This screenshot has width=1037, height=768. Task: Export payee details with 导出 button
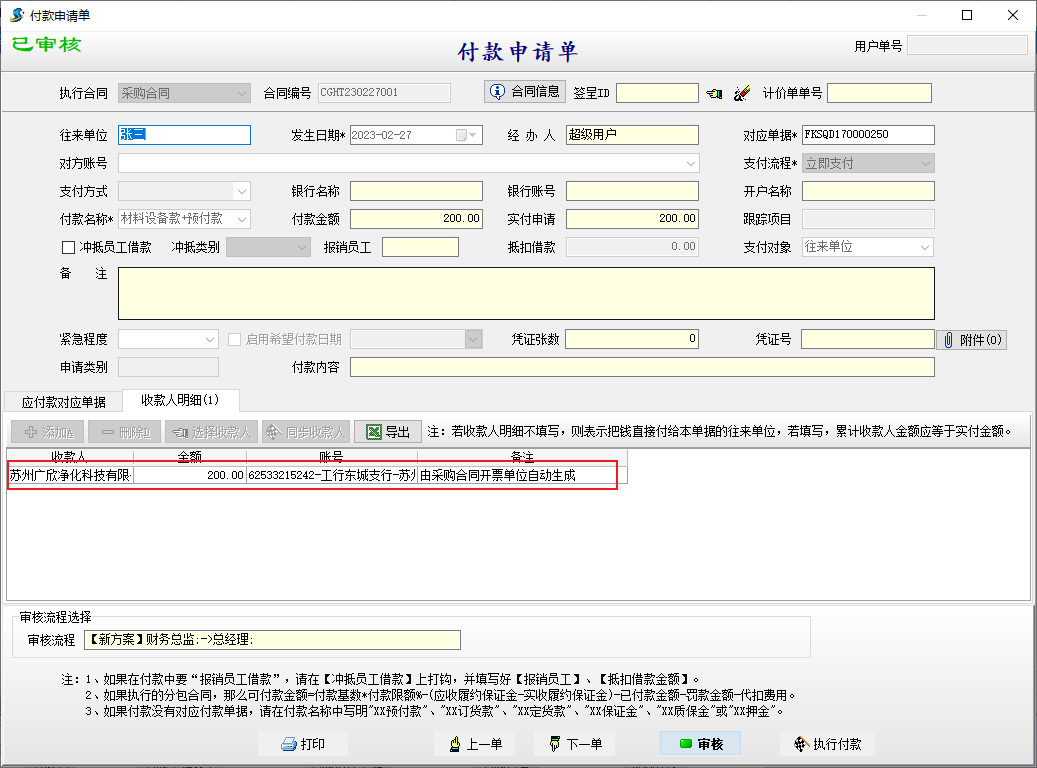pyautogui.click(x=388, y=432)
